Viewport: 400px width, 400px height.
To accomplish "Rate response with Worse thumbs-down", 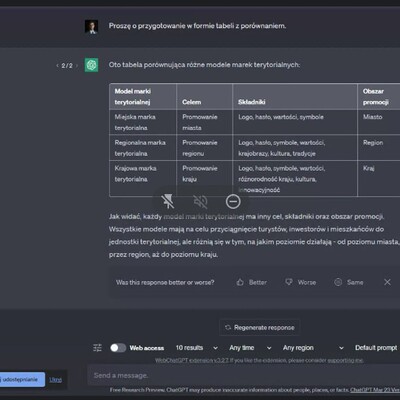I will (x=300, y=282).
